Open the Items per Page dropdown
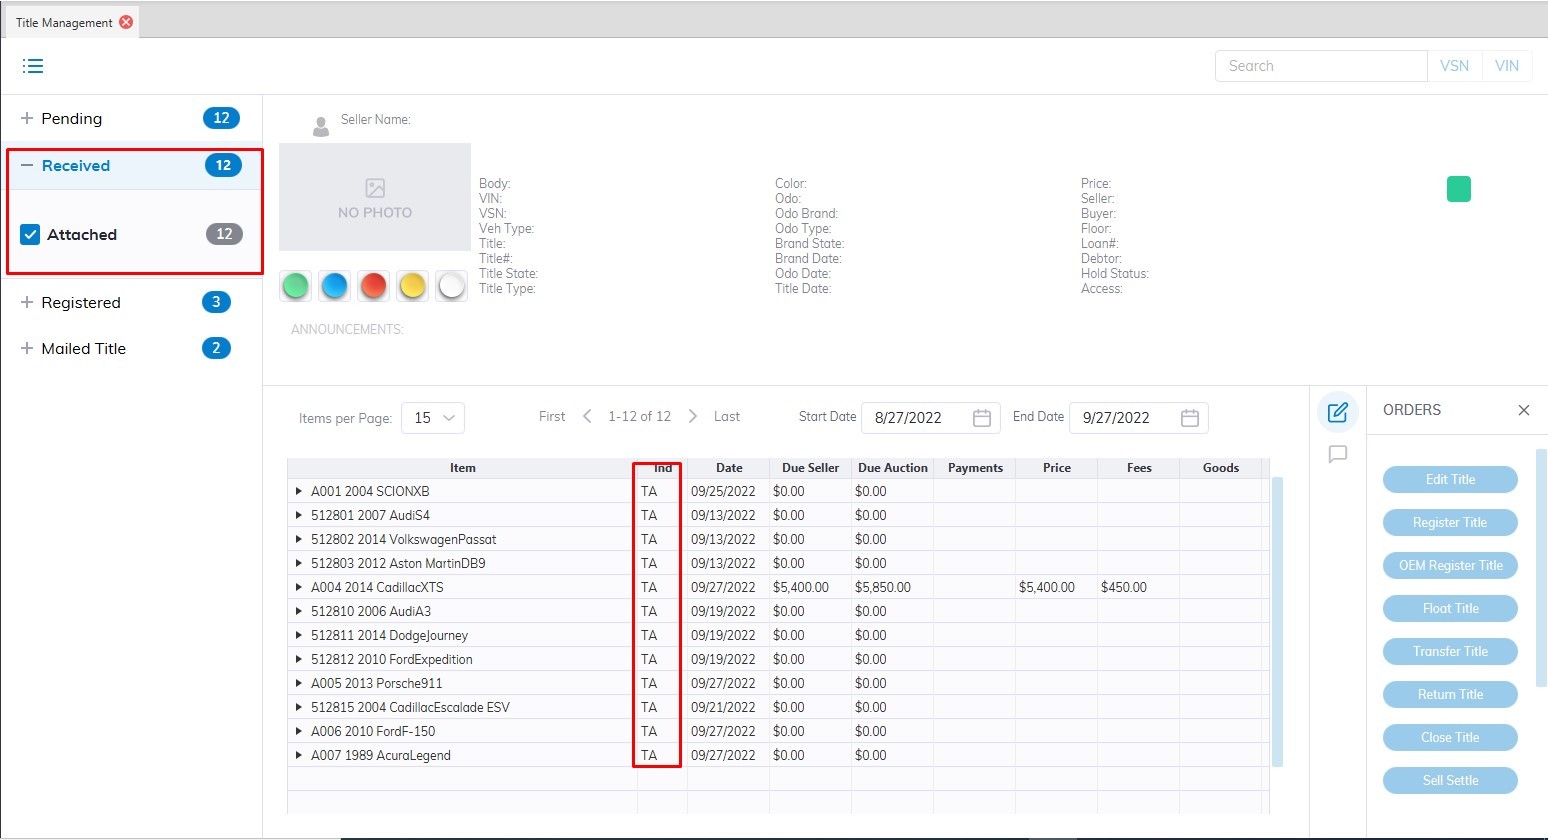Viewport: 1548px width, 840px height. click(x=433, y=418)
